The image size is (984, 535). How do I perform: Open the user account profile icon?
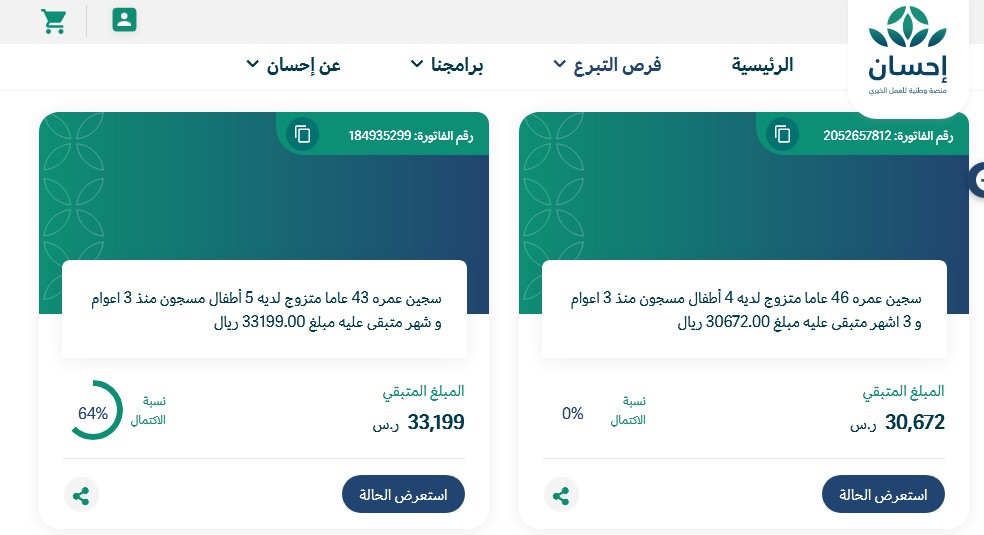click(x=124, y=20)
